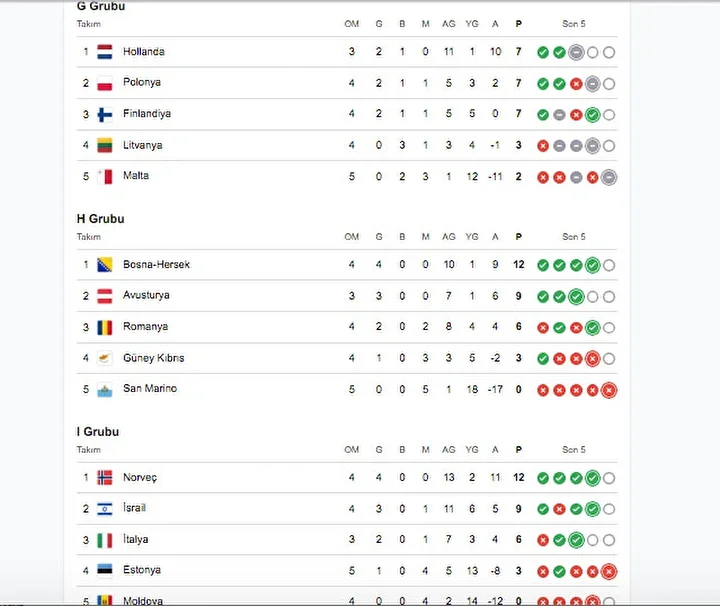Click the Romanya flag icon

[x=105, y=327]
